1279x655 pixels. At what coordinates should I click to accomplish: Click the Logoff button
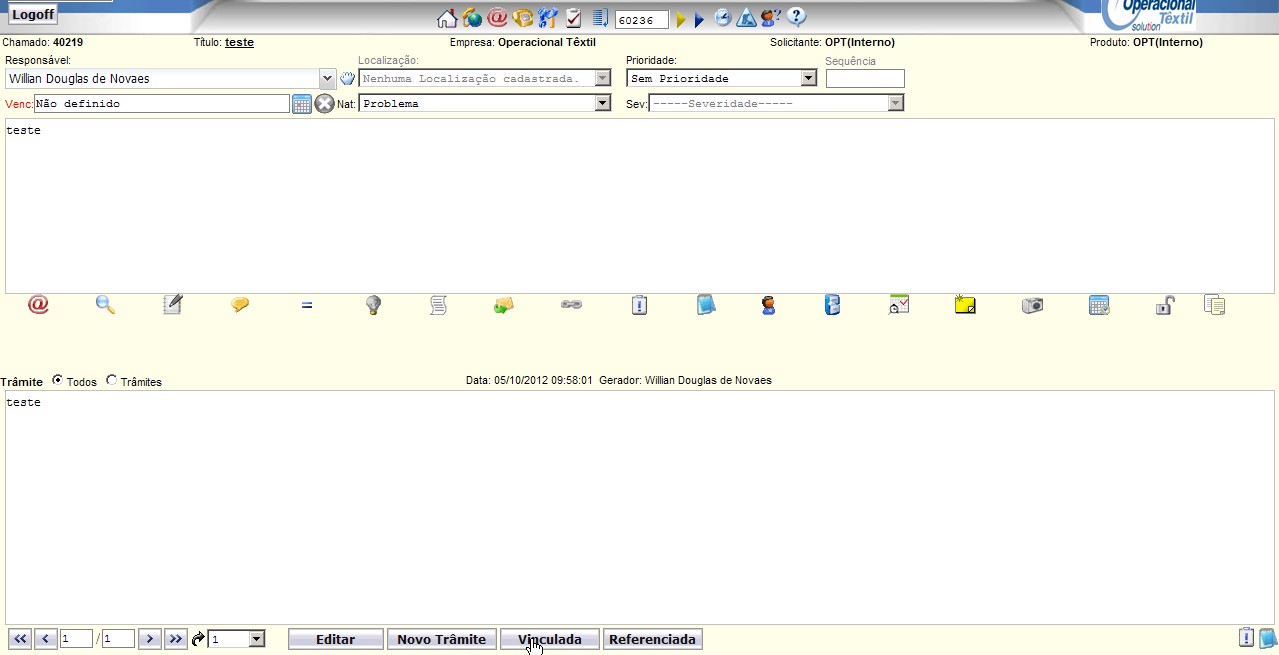click(33, 14)
